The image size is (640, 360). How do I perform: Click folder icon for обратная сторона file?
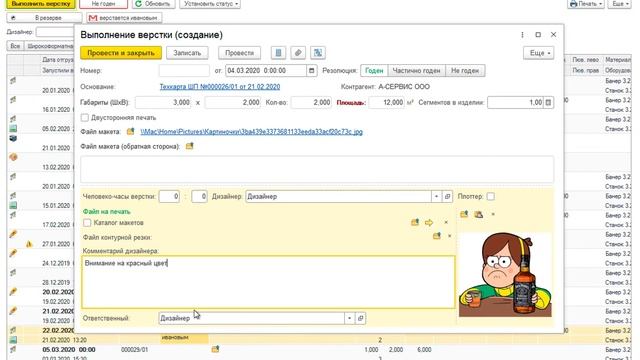(189, 146)
